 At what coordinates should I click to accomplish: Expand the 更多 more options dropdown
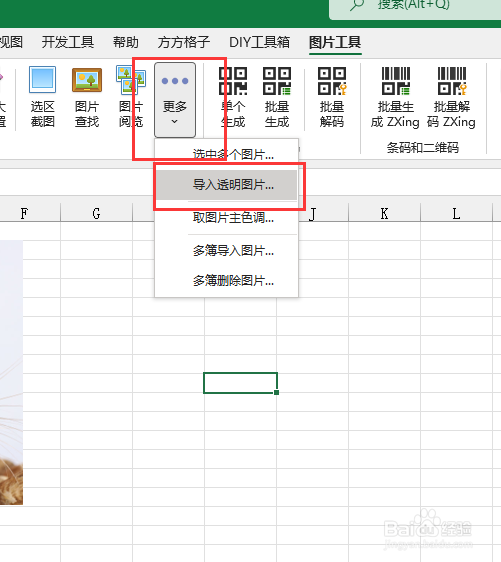[x=175, y=100]
